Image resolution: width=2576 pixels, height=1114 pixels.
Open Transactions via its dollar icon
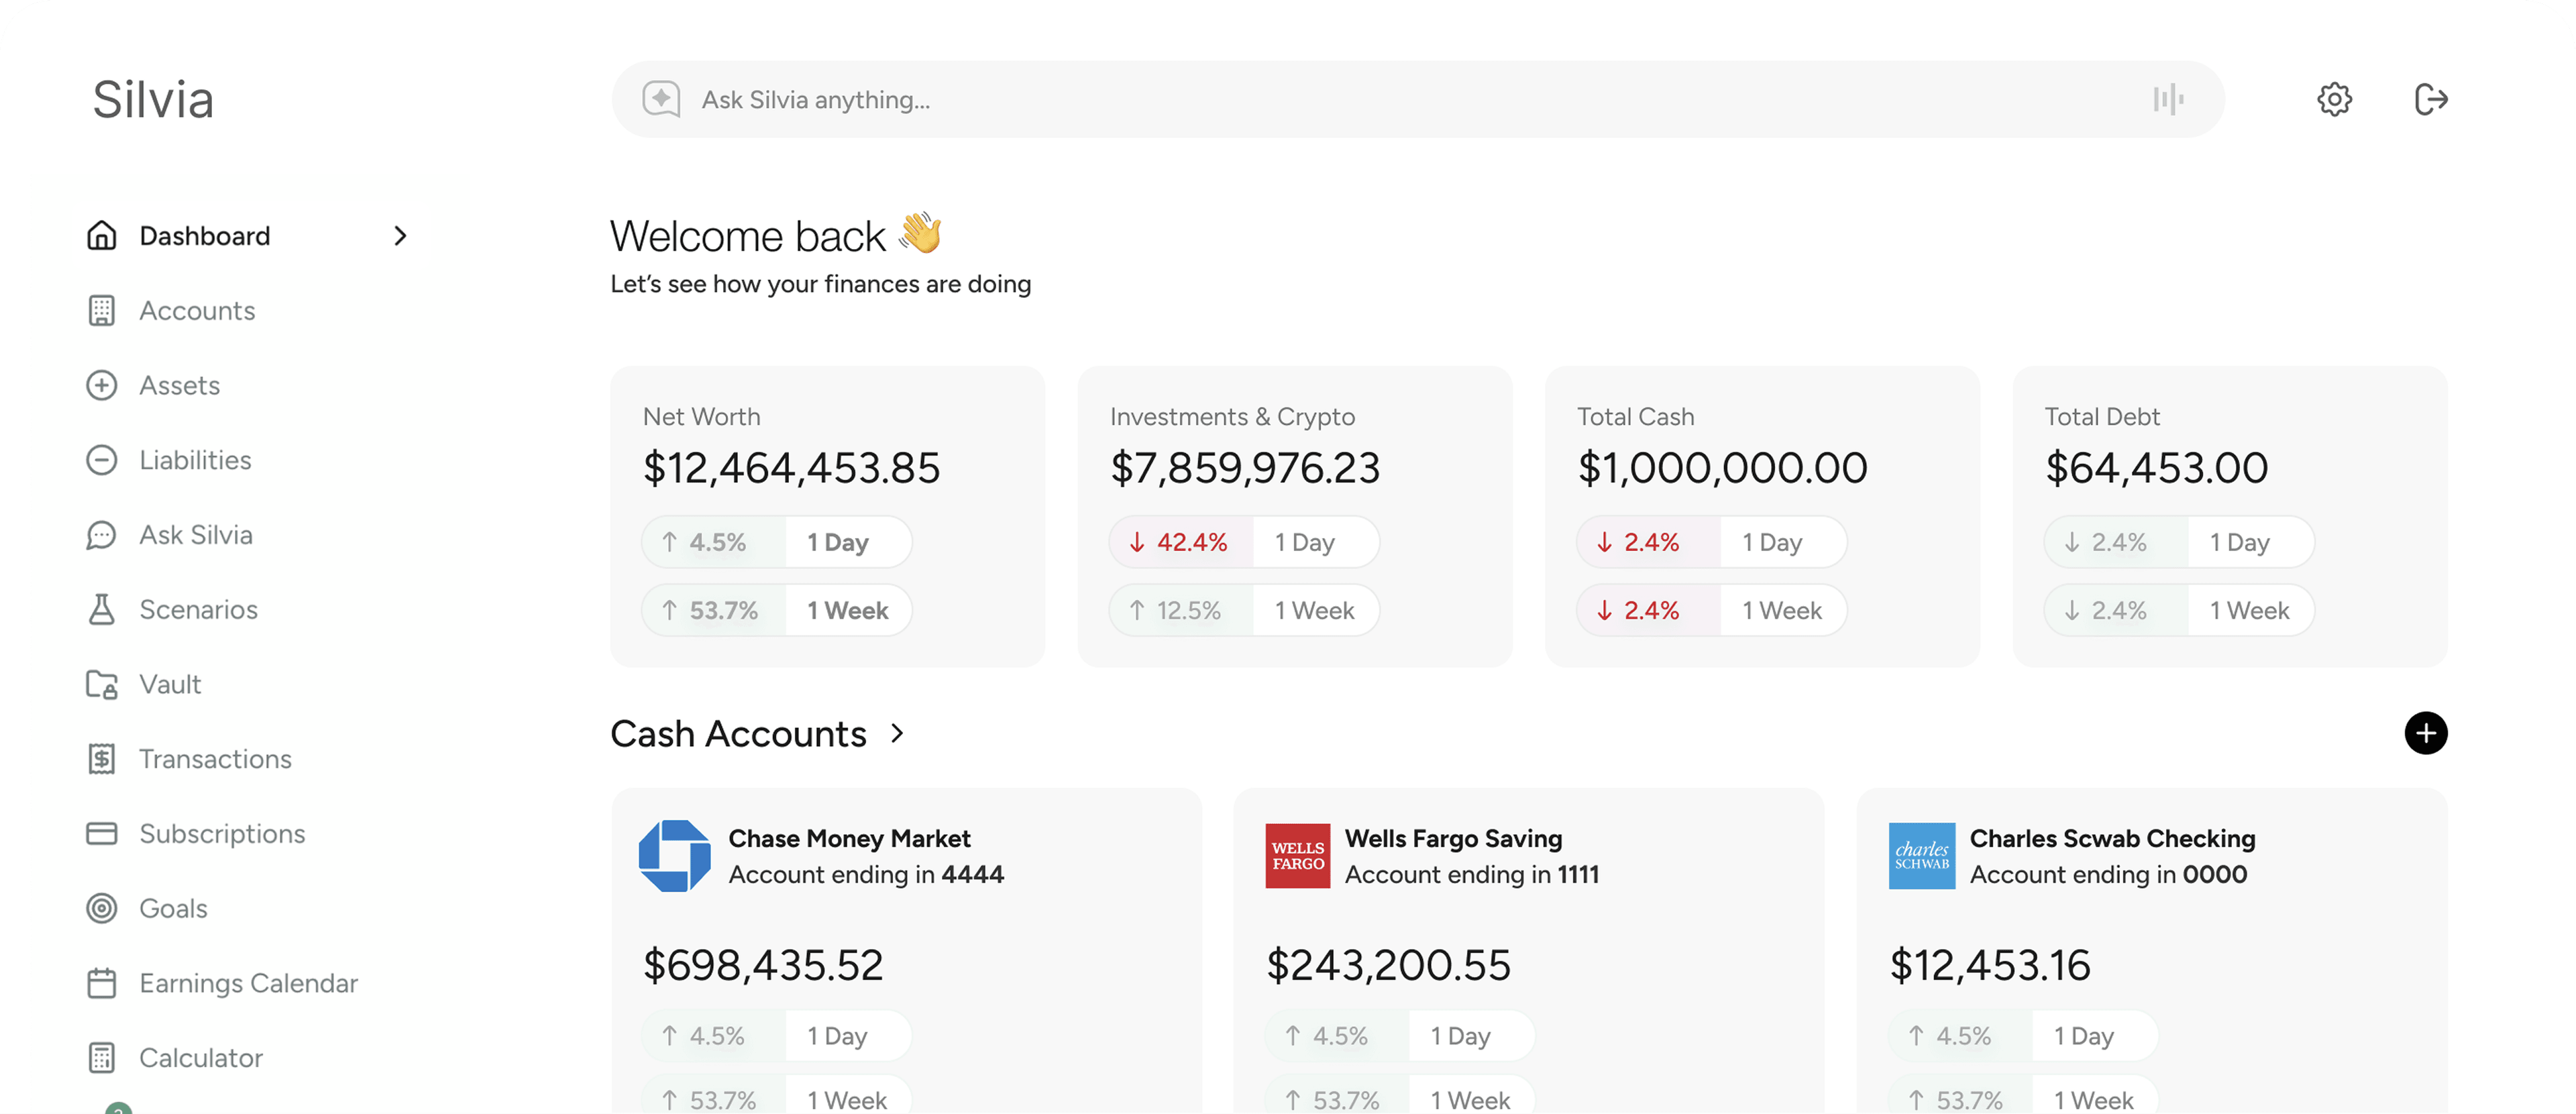102,758
